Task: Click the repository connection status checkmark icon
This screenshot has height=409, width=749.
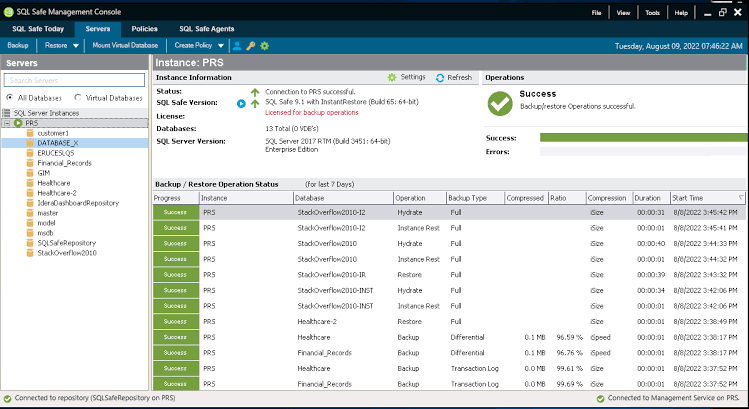Action: pyautogui.click(x=7, y=398)
